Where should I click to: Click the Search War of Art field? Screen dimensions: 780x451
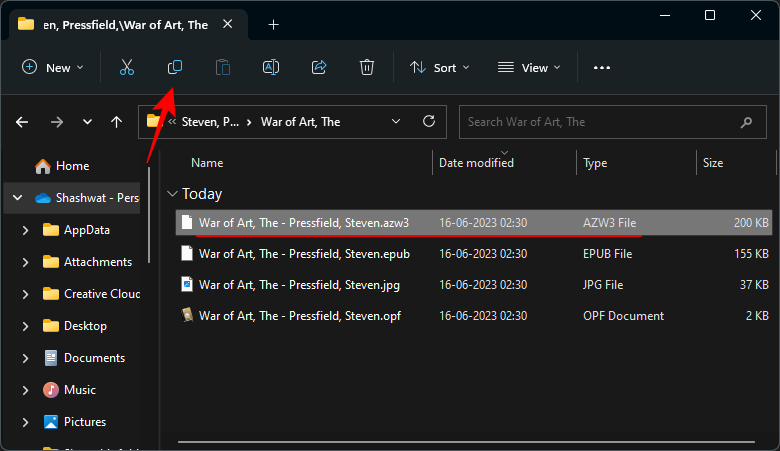click(600, 122)
